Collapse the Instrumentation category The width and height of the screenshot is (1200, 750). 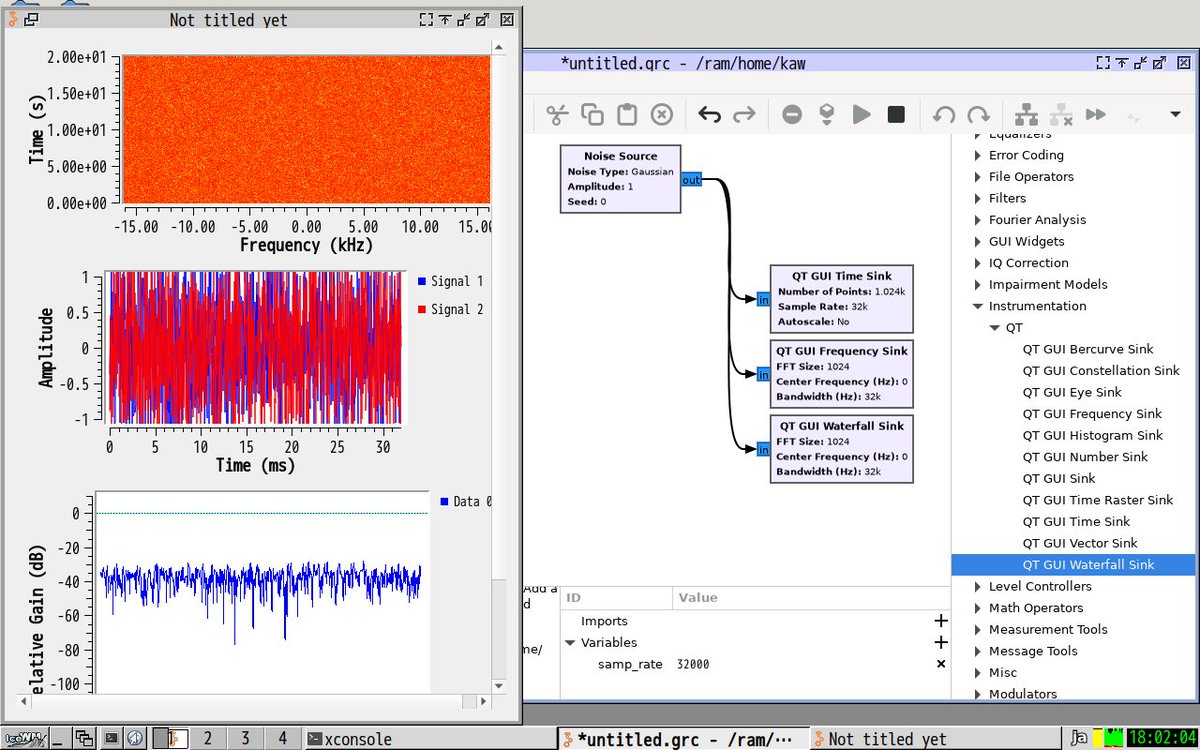(978, 306)
